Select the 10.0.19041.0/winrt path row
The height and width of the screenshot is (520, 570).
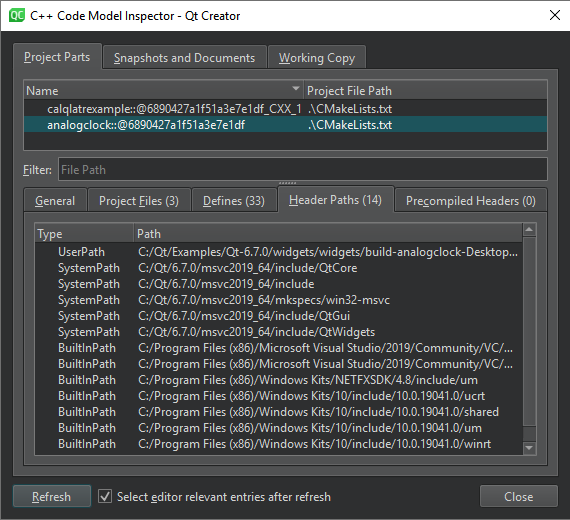(x=279, y=444)
